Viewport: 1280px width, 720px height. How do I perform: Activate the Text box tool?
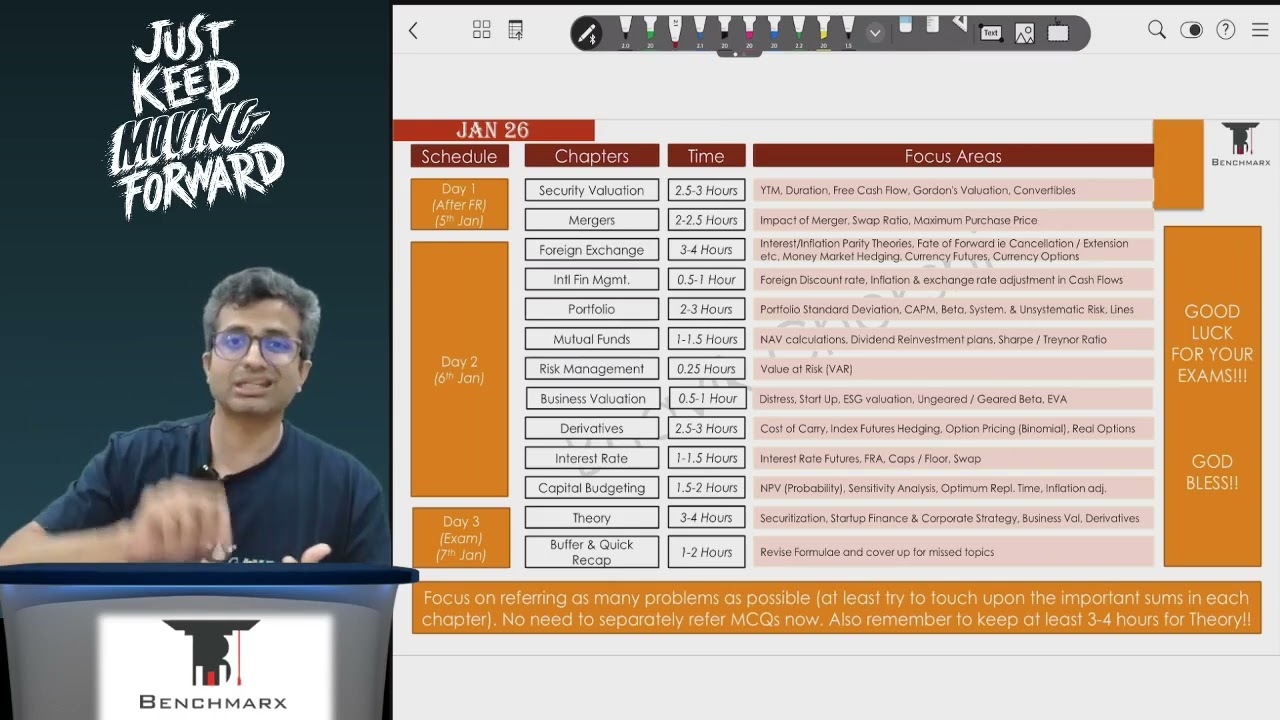pos(990,33)
